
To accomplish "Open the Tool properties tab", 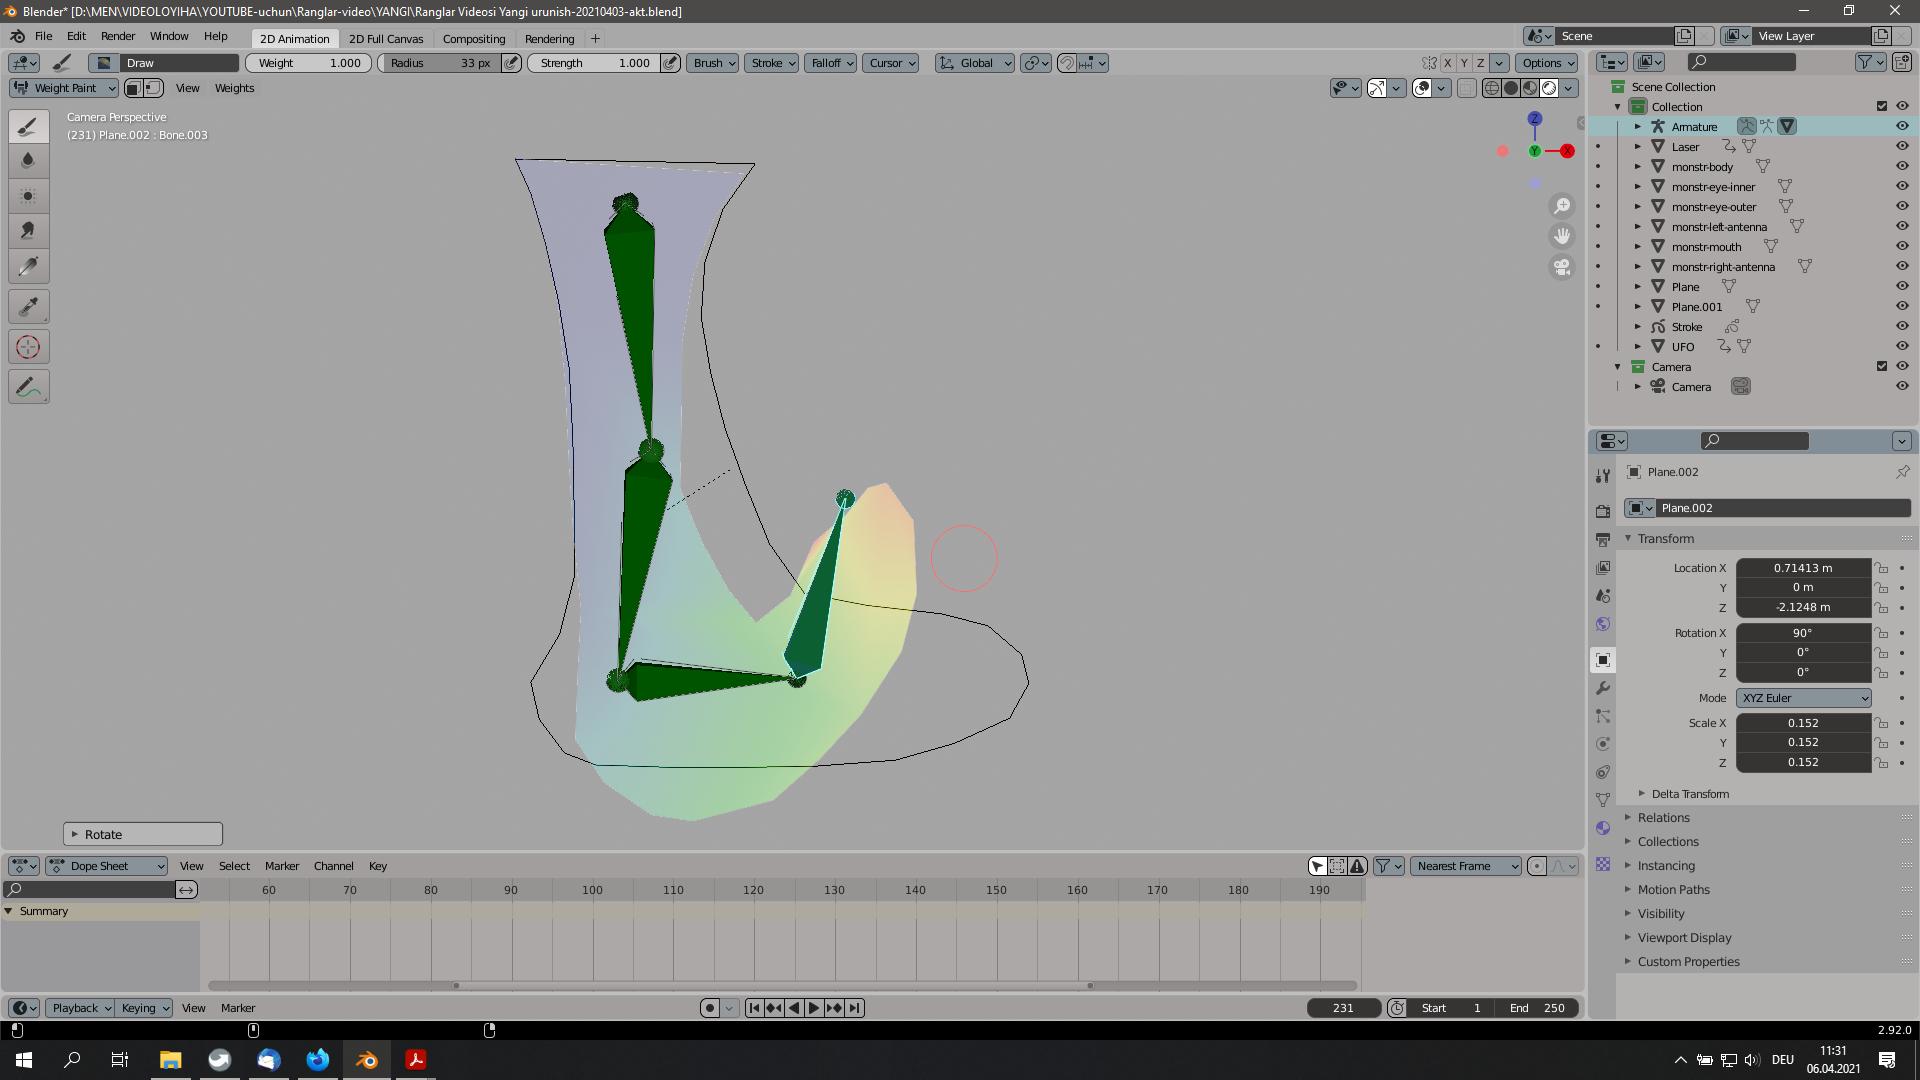I will point(1603,475).
